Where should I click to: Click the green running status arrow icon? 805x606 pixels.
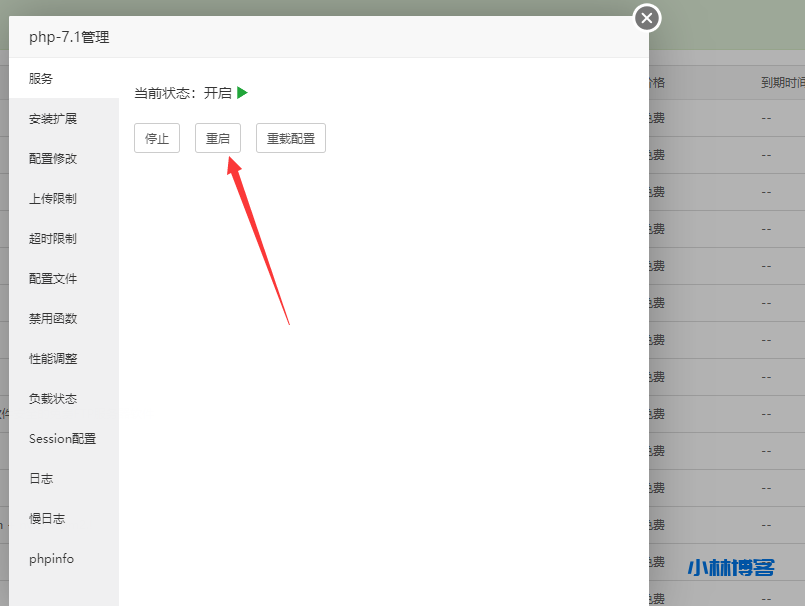(240, 92)
